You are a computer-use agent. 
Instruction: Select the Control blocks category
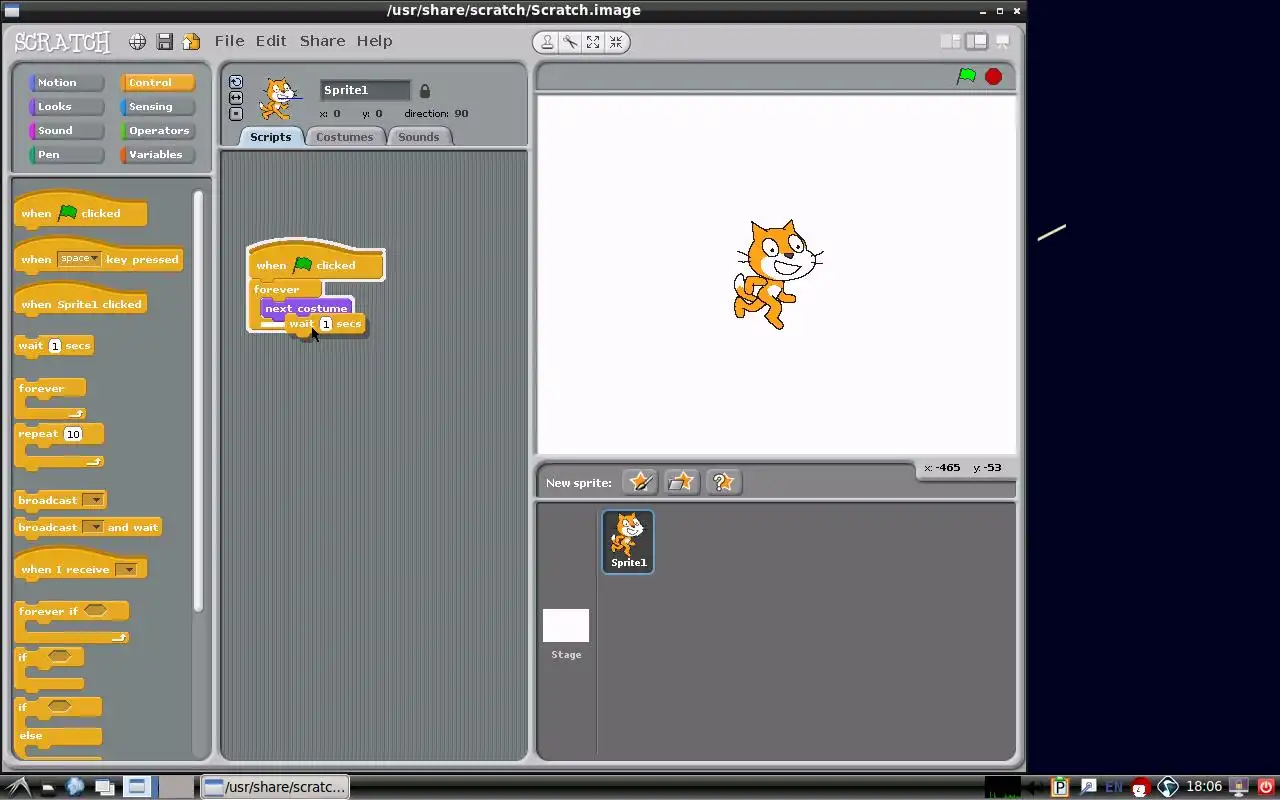coord(157,83)
